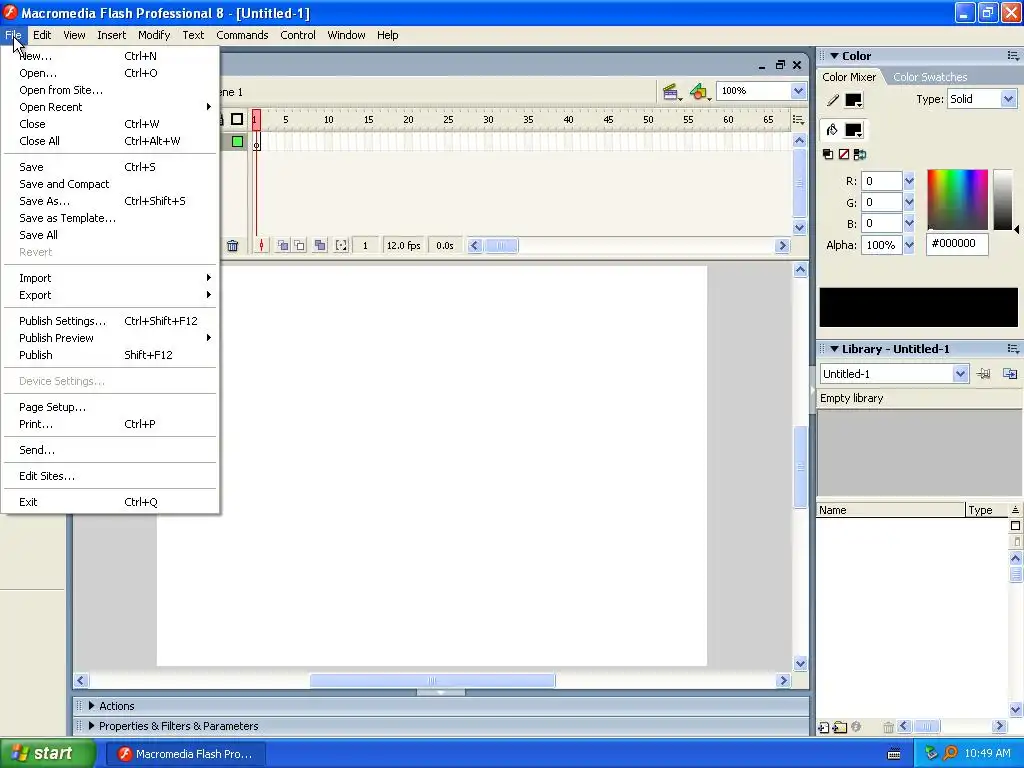Click the New Folder icon in Library
The height and width of the screenshot is (768, 1024).
click(x=840, y=727)
